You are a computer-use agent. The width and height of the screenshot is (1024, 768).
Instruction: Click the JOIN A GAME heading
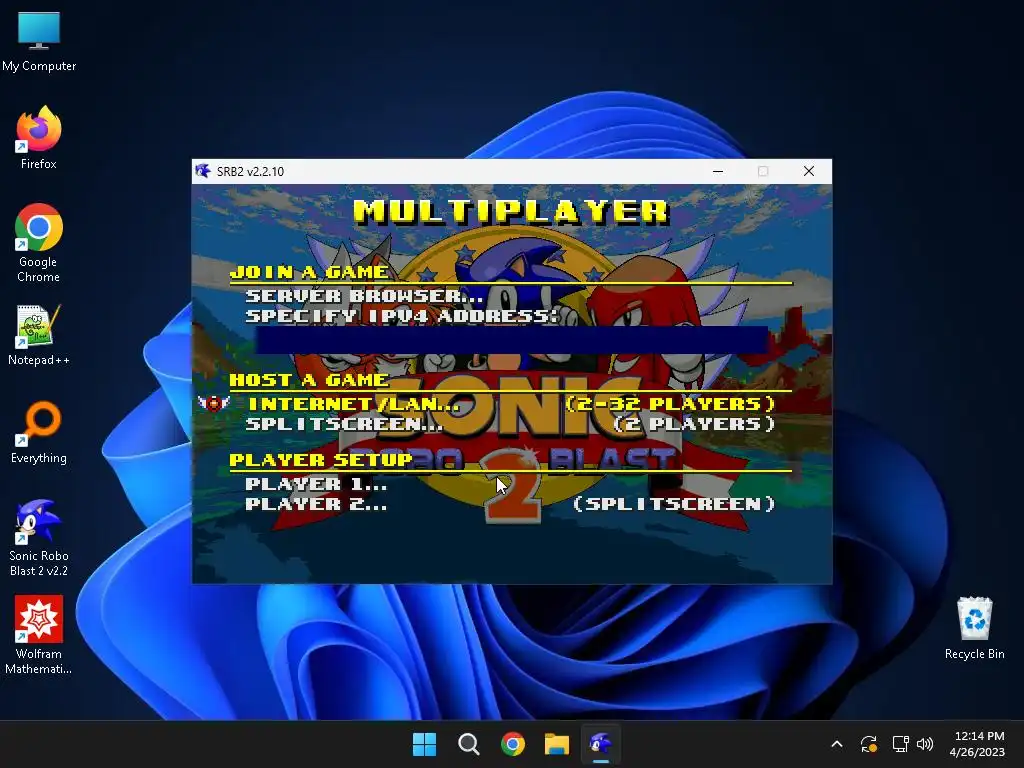[x=309, y=272]
